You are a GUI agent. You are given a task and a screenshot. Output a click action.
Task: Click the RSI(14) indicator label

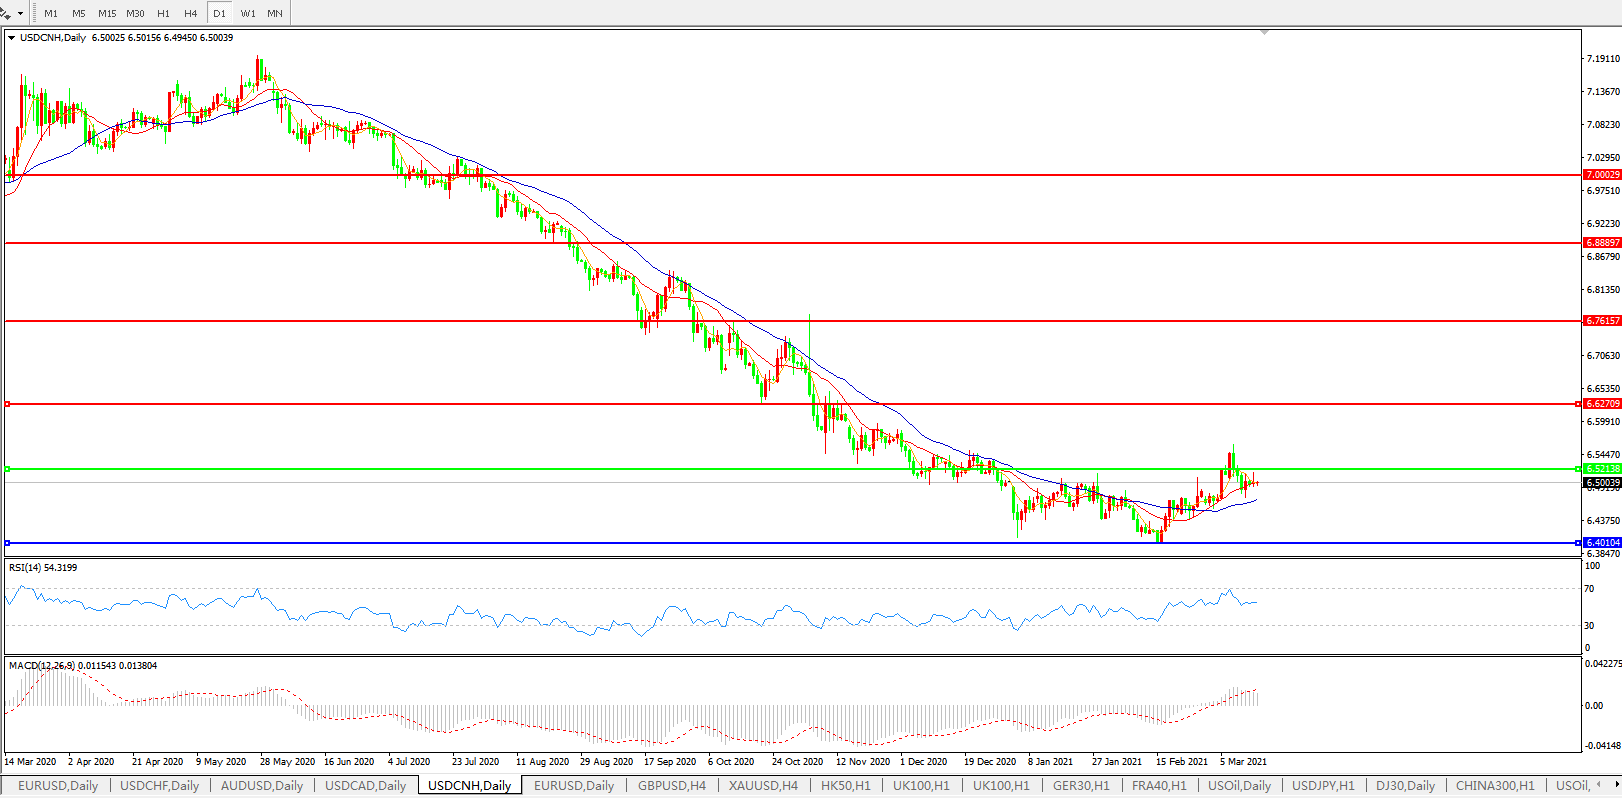coord(42,568)
